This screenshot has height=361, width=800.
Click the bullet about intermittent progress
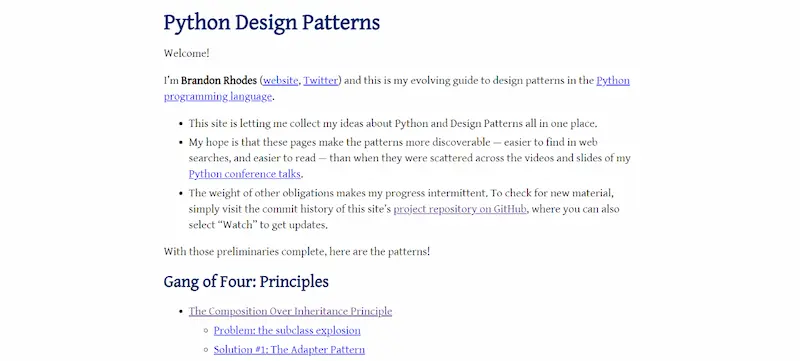[x=405, y=209]
